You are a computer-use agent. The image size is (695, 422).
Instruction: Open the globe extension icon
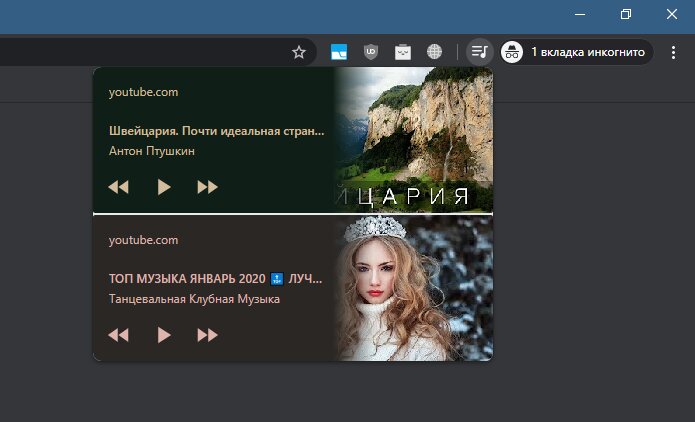pos(434,52)
